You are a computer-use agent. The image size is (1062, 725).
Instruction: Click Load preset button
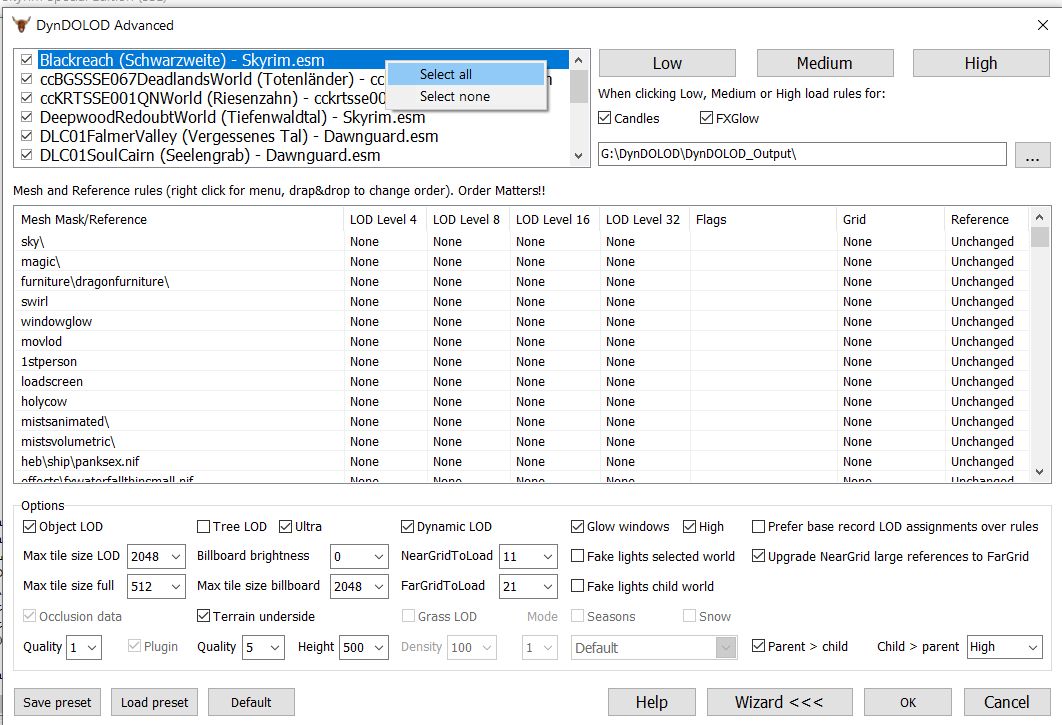154,702
